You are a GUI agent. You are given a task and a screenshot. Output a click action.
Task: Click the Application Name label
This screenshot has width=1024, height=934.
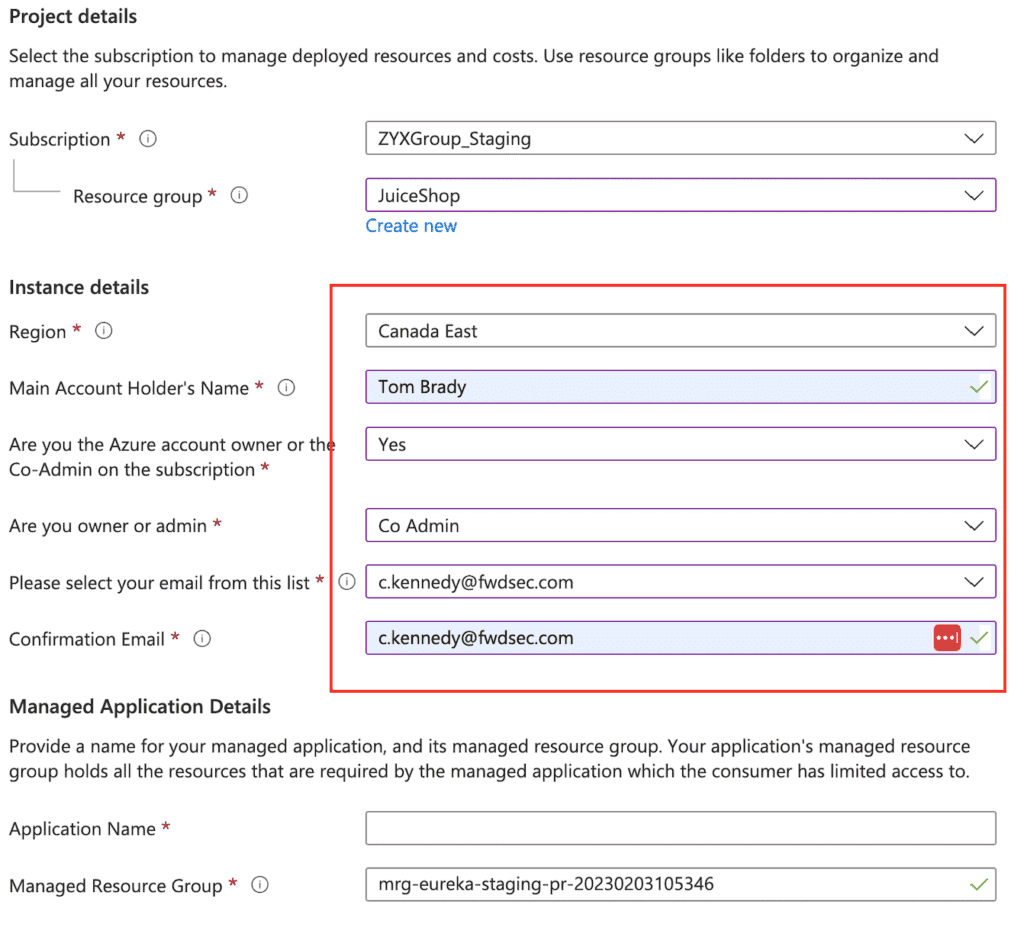[82, 829]
